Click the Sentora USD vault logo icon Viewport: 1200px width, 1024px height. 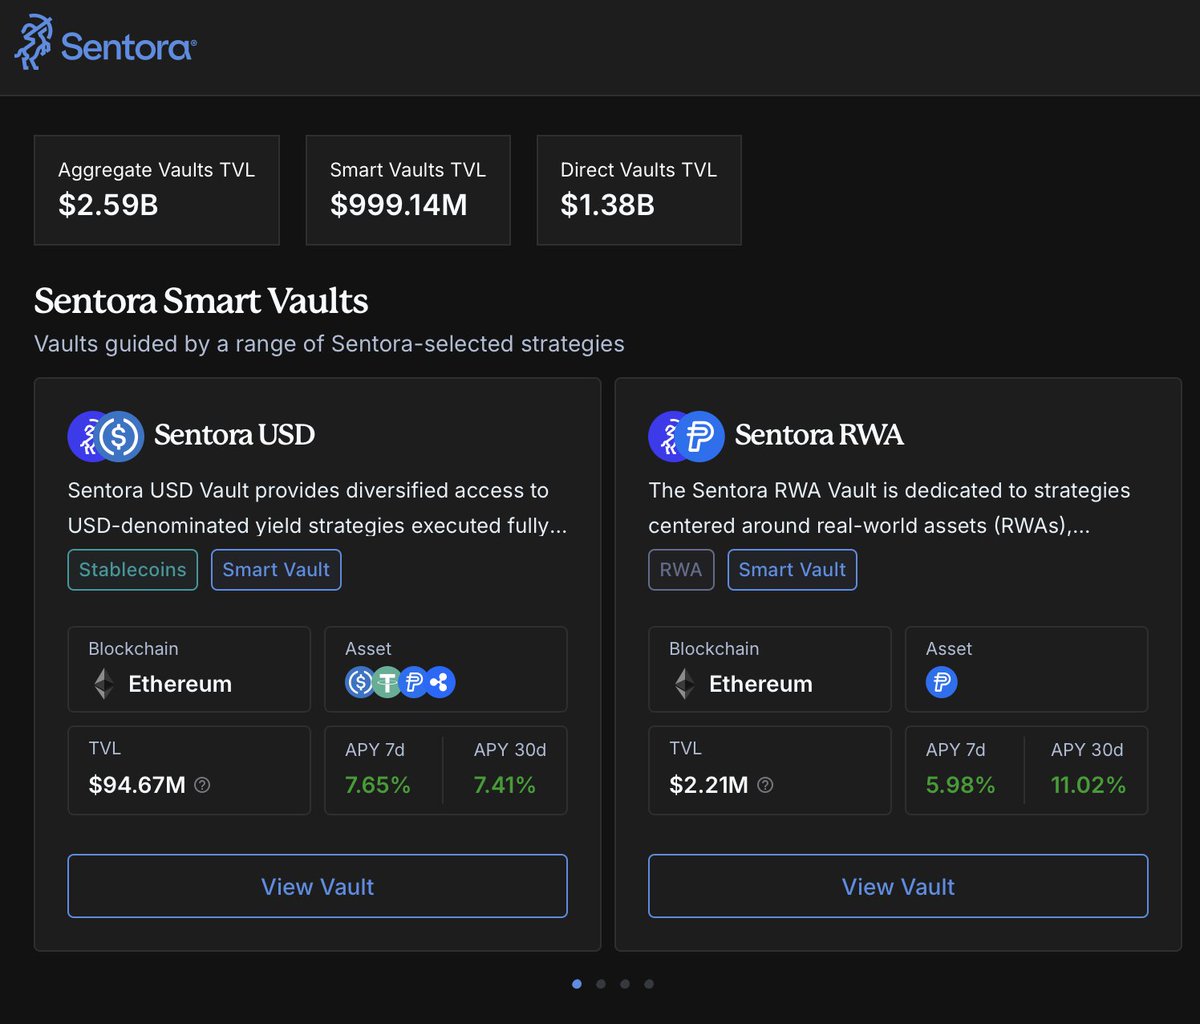pos(106,436)
